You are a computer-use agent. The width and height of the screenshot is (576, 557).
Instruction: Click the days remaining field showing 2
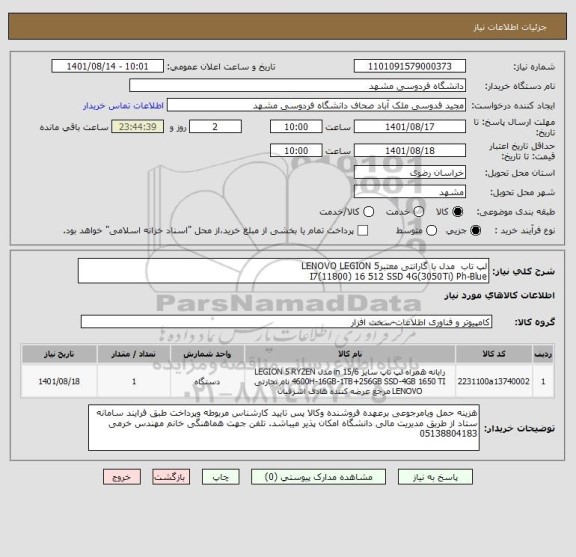[215, 127]
